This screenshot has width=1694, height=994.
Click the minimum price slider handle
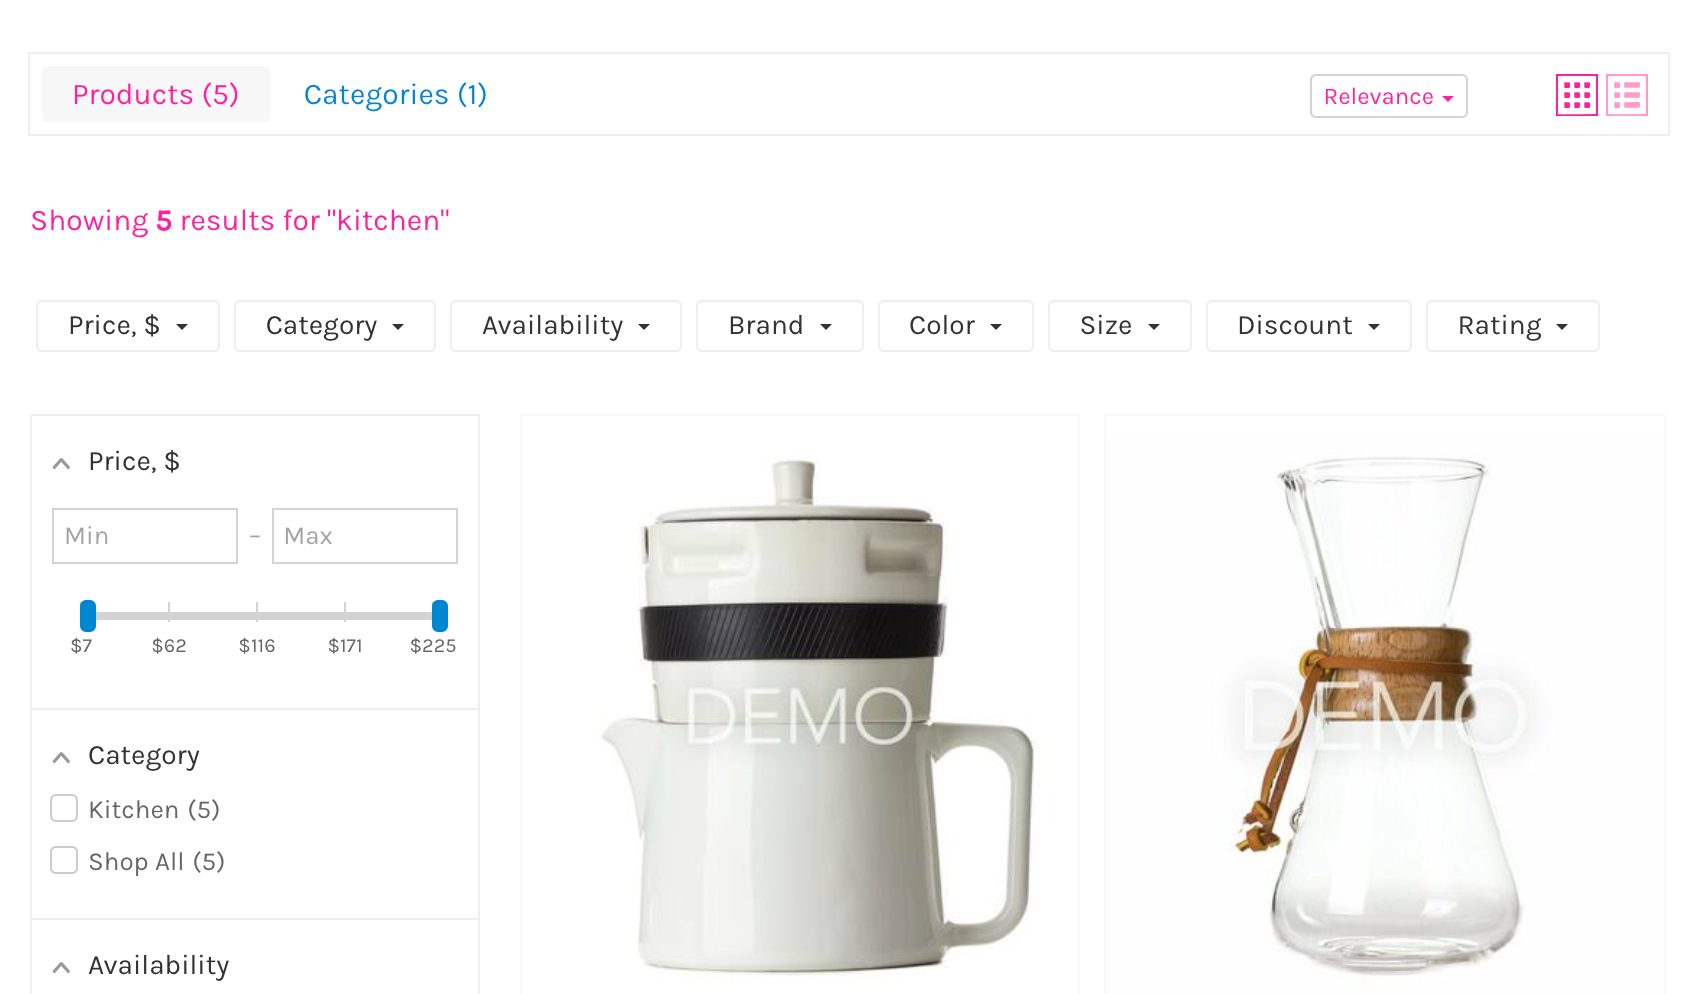[88, 615]
